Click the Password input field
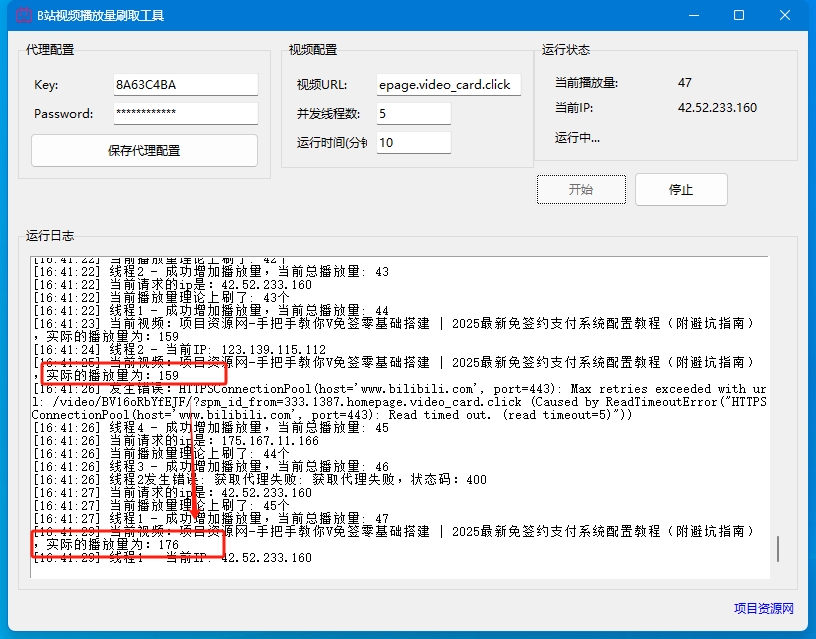Screen dimensions: 816x639 (186, 113)
